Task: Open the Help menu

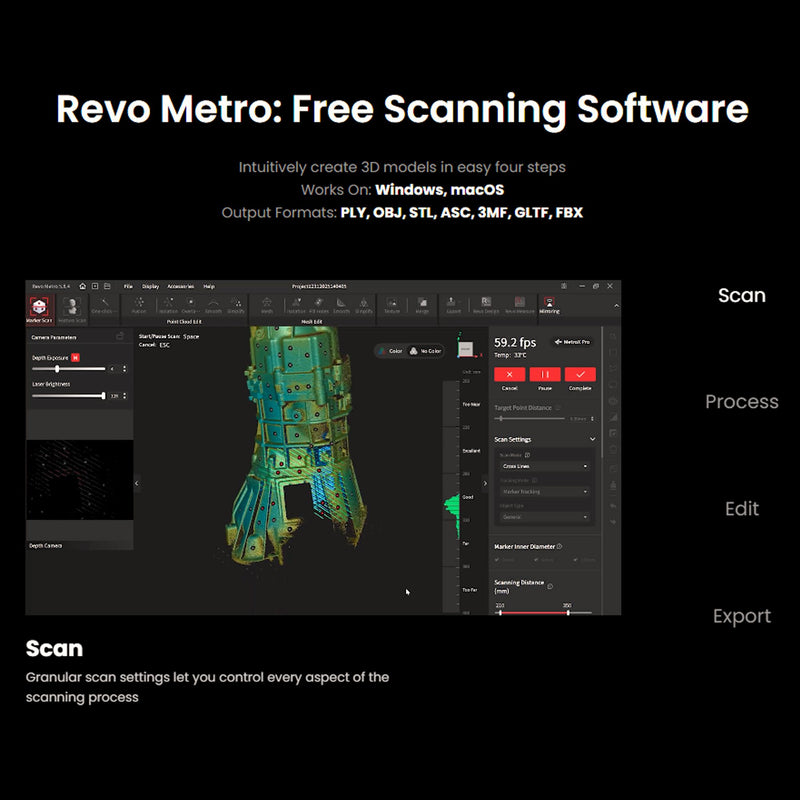Action: tap(209, 286)
